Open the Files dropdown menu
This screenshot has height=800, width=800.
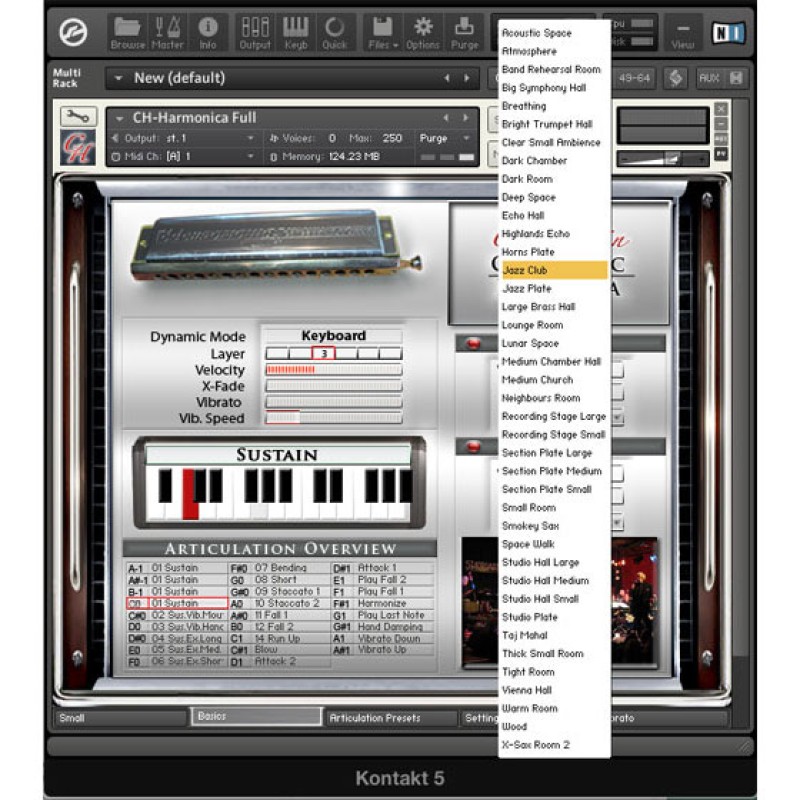click(x=382, y=31)
